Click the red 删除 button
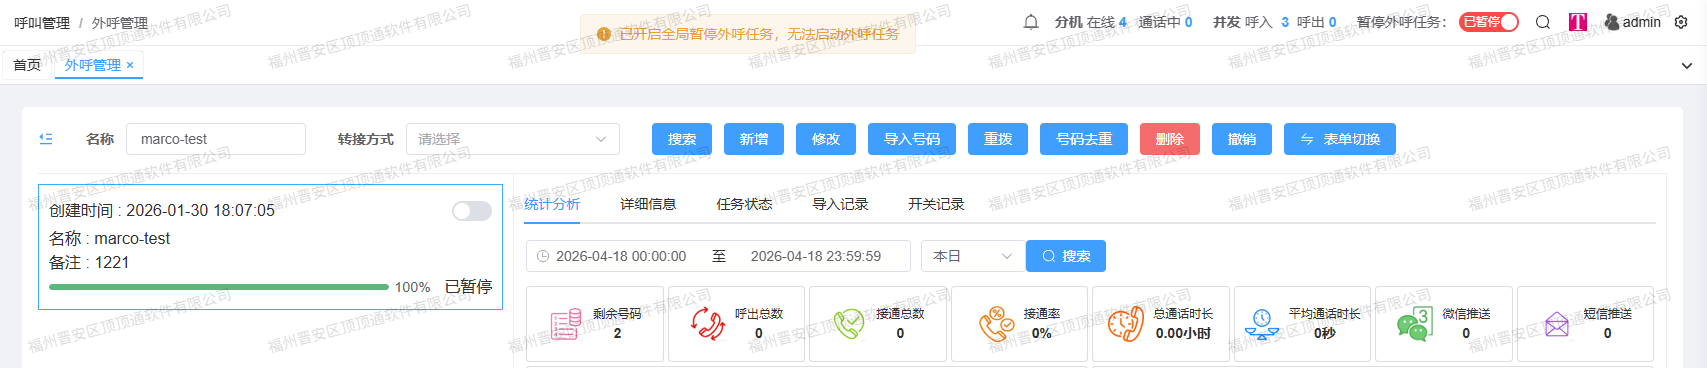1707x368 pixels. point(1170,139)
